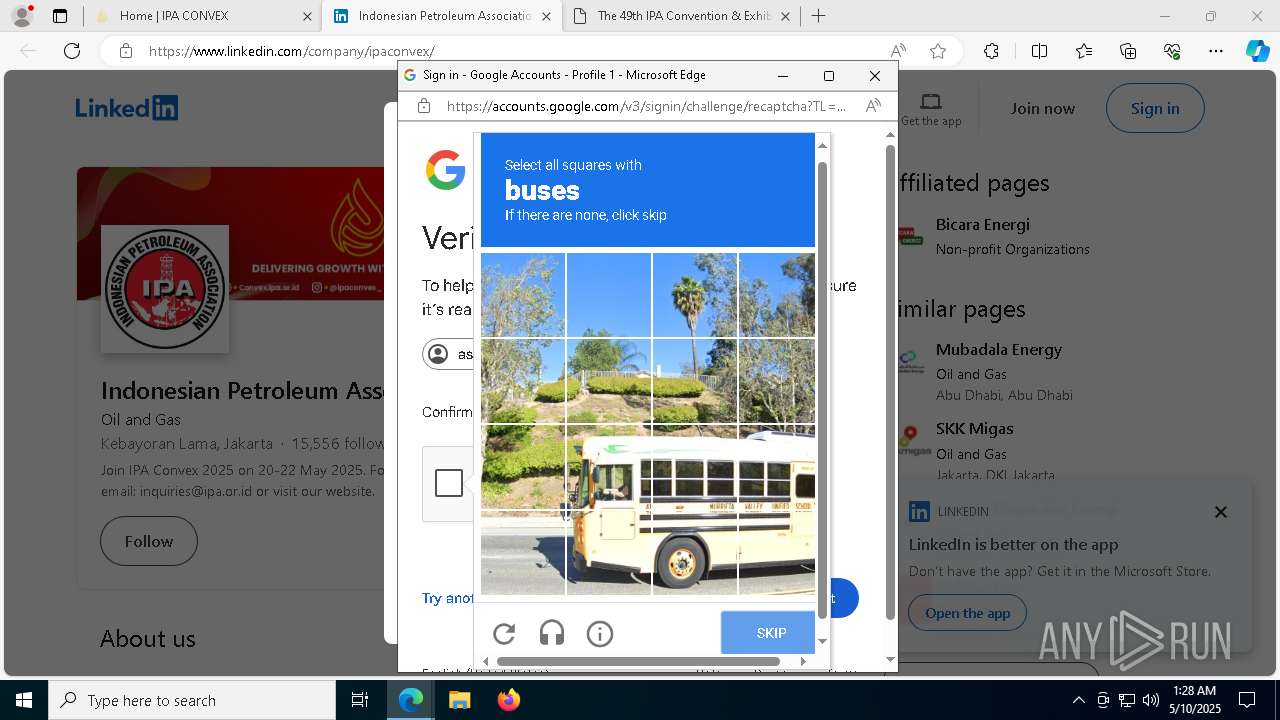1280x720 pixels.
Task: Add this page to favorites star
Action: click(x=938, y=51)
